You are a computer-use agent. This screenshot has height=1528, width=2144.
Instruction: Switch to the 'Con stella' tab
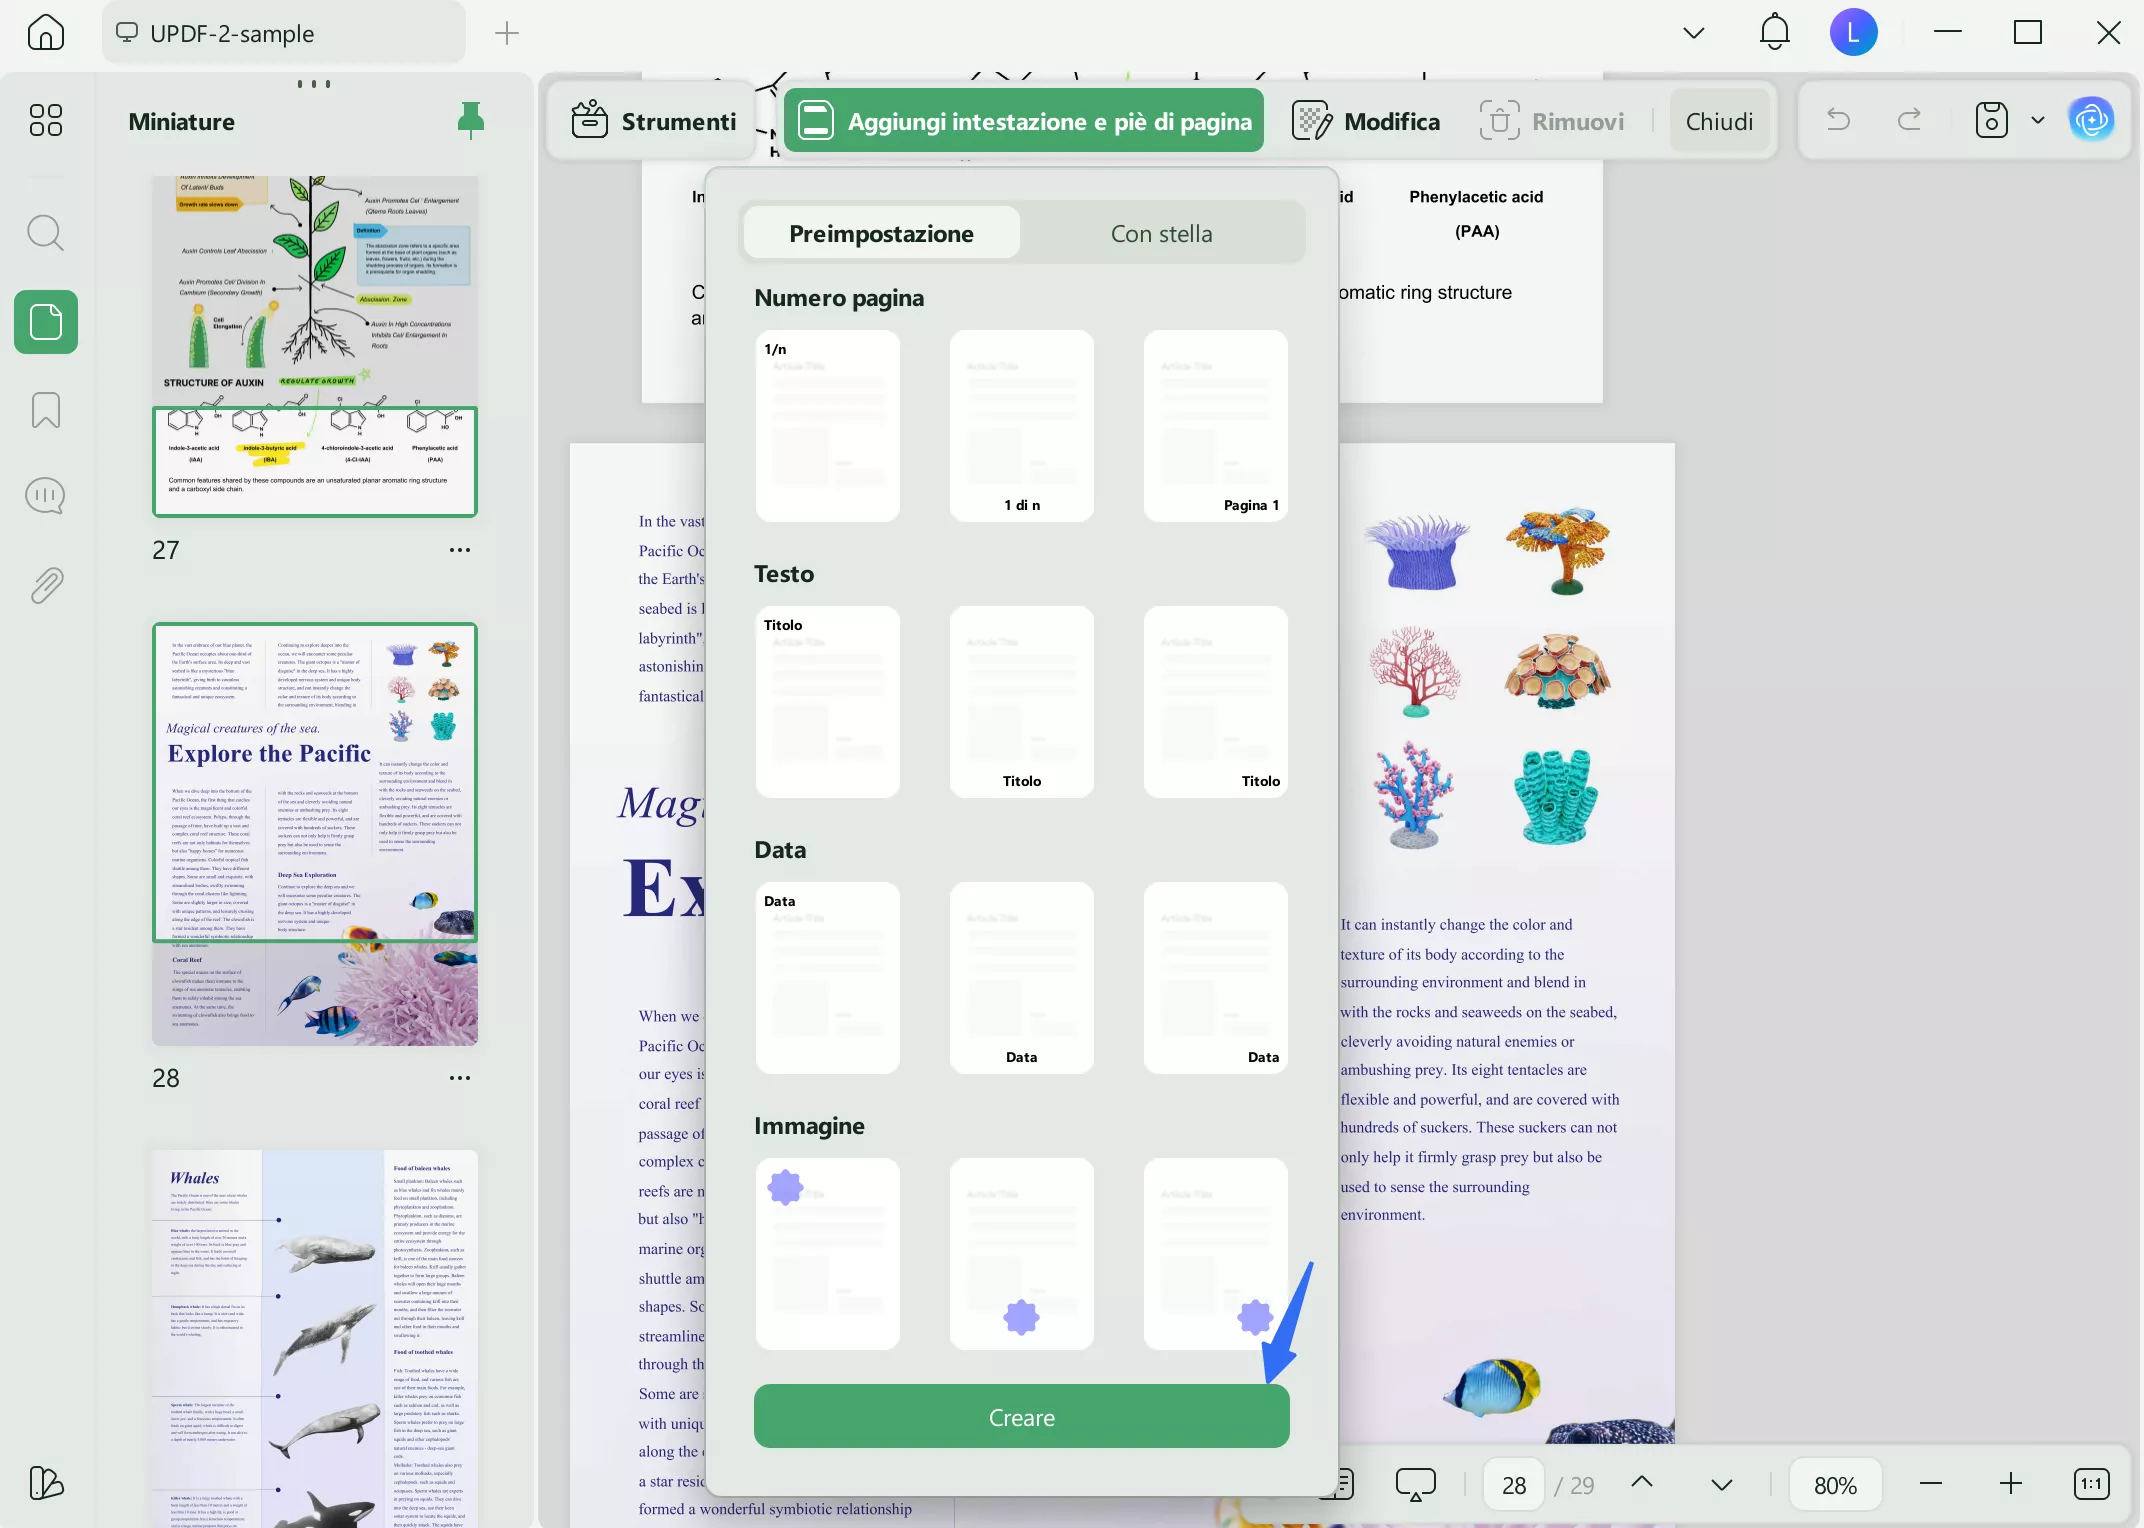pos(1161,234)
